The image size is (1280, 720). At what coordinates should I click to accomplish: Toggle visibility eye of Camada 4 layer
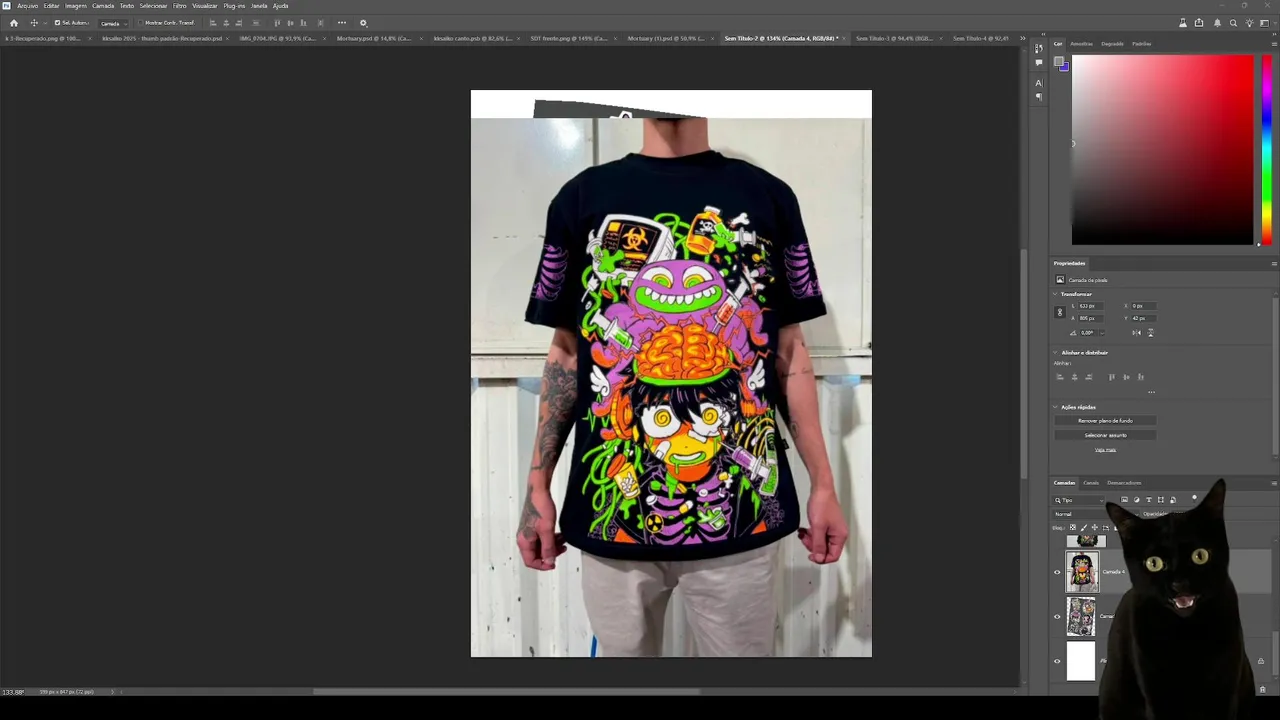click(1057, 572)
